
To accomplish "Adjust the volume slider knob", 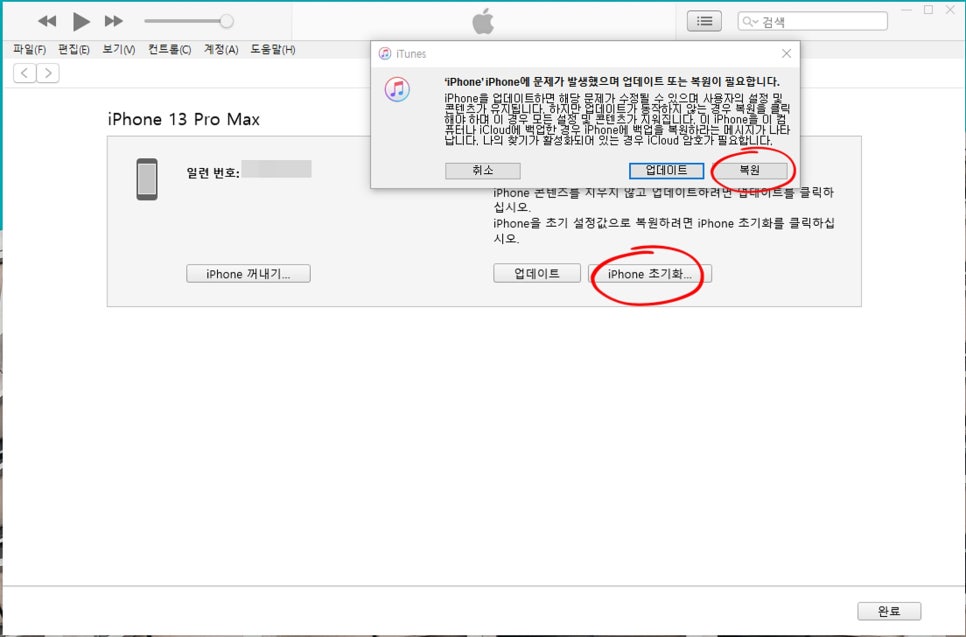I will coord(227,21).
